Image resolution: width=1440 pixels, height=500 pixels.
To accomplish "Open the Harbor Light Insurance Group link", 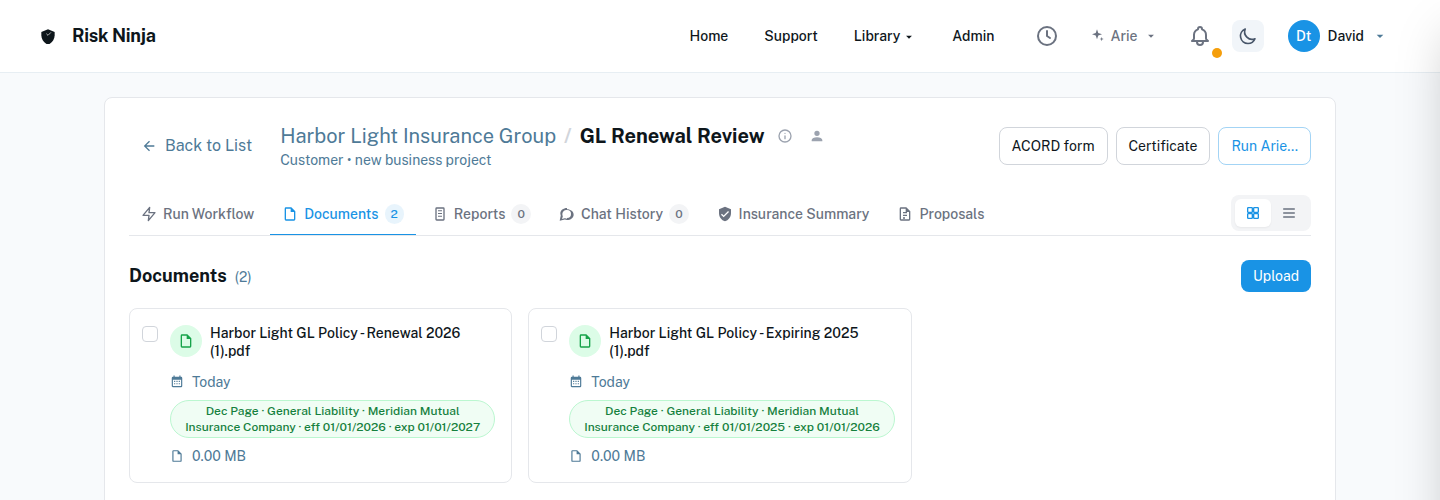I will [x=418, y=136].
